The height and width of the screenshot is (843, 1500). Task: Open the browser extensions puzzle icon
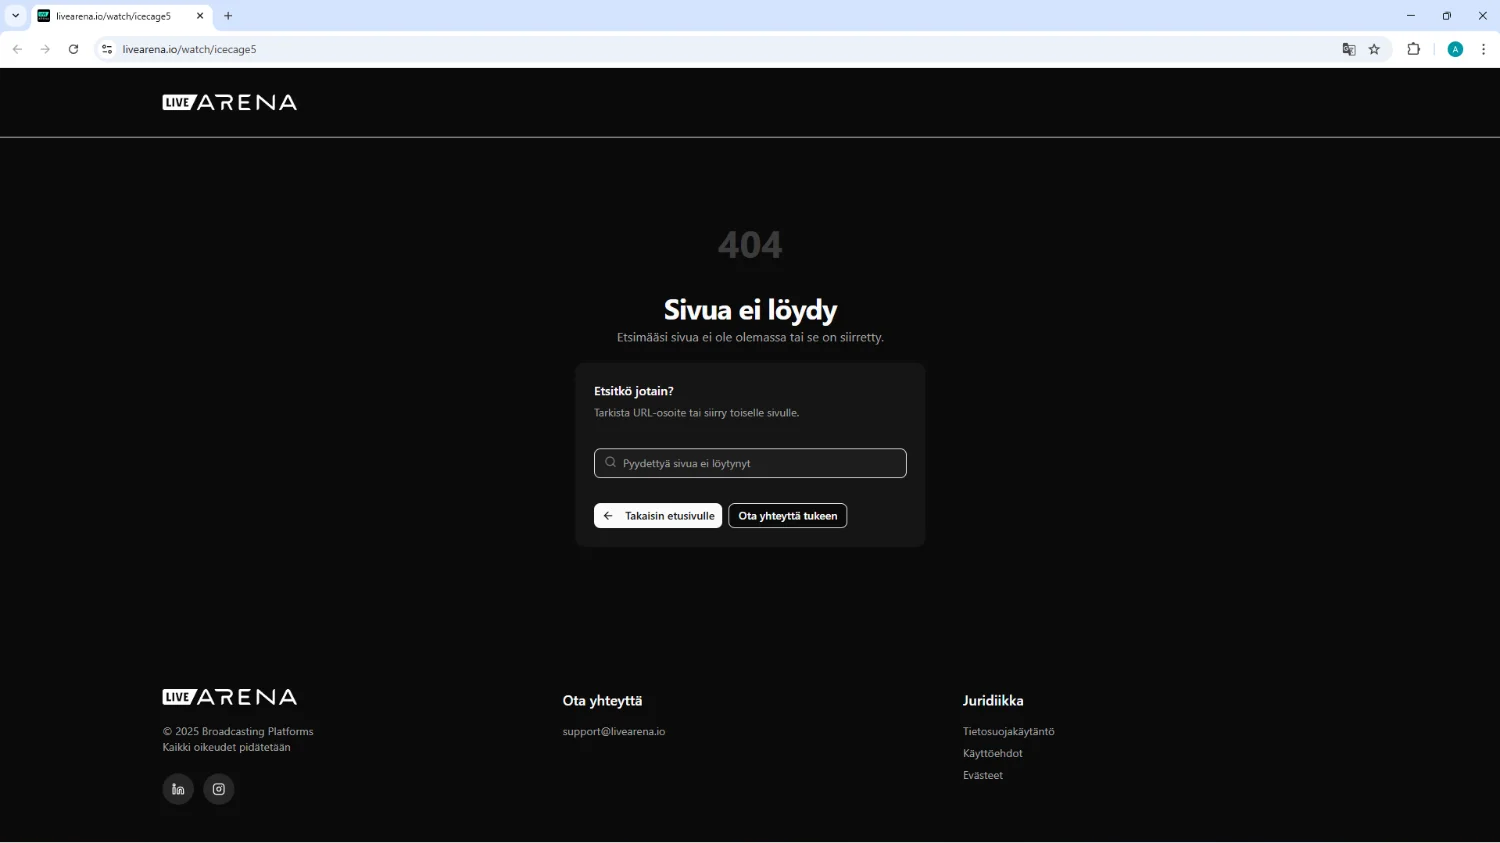(1413, 49)
